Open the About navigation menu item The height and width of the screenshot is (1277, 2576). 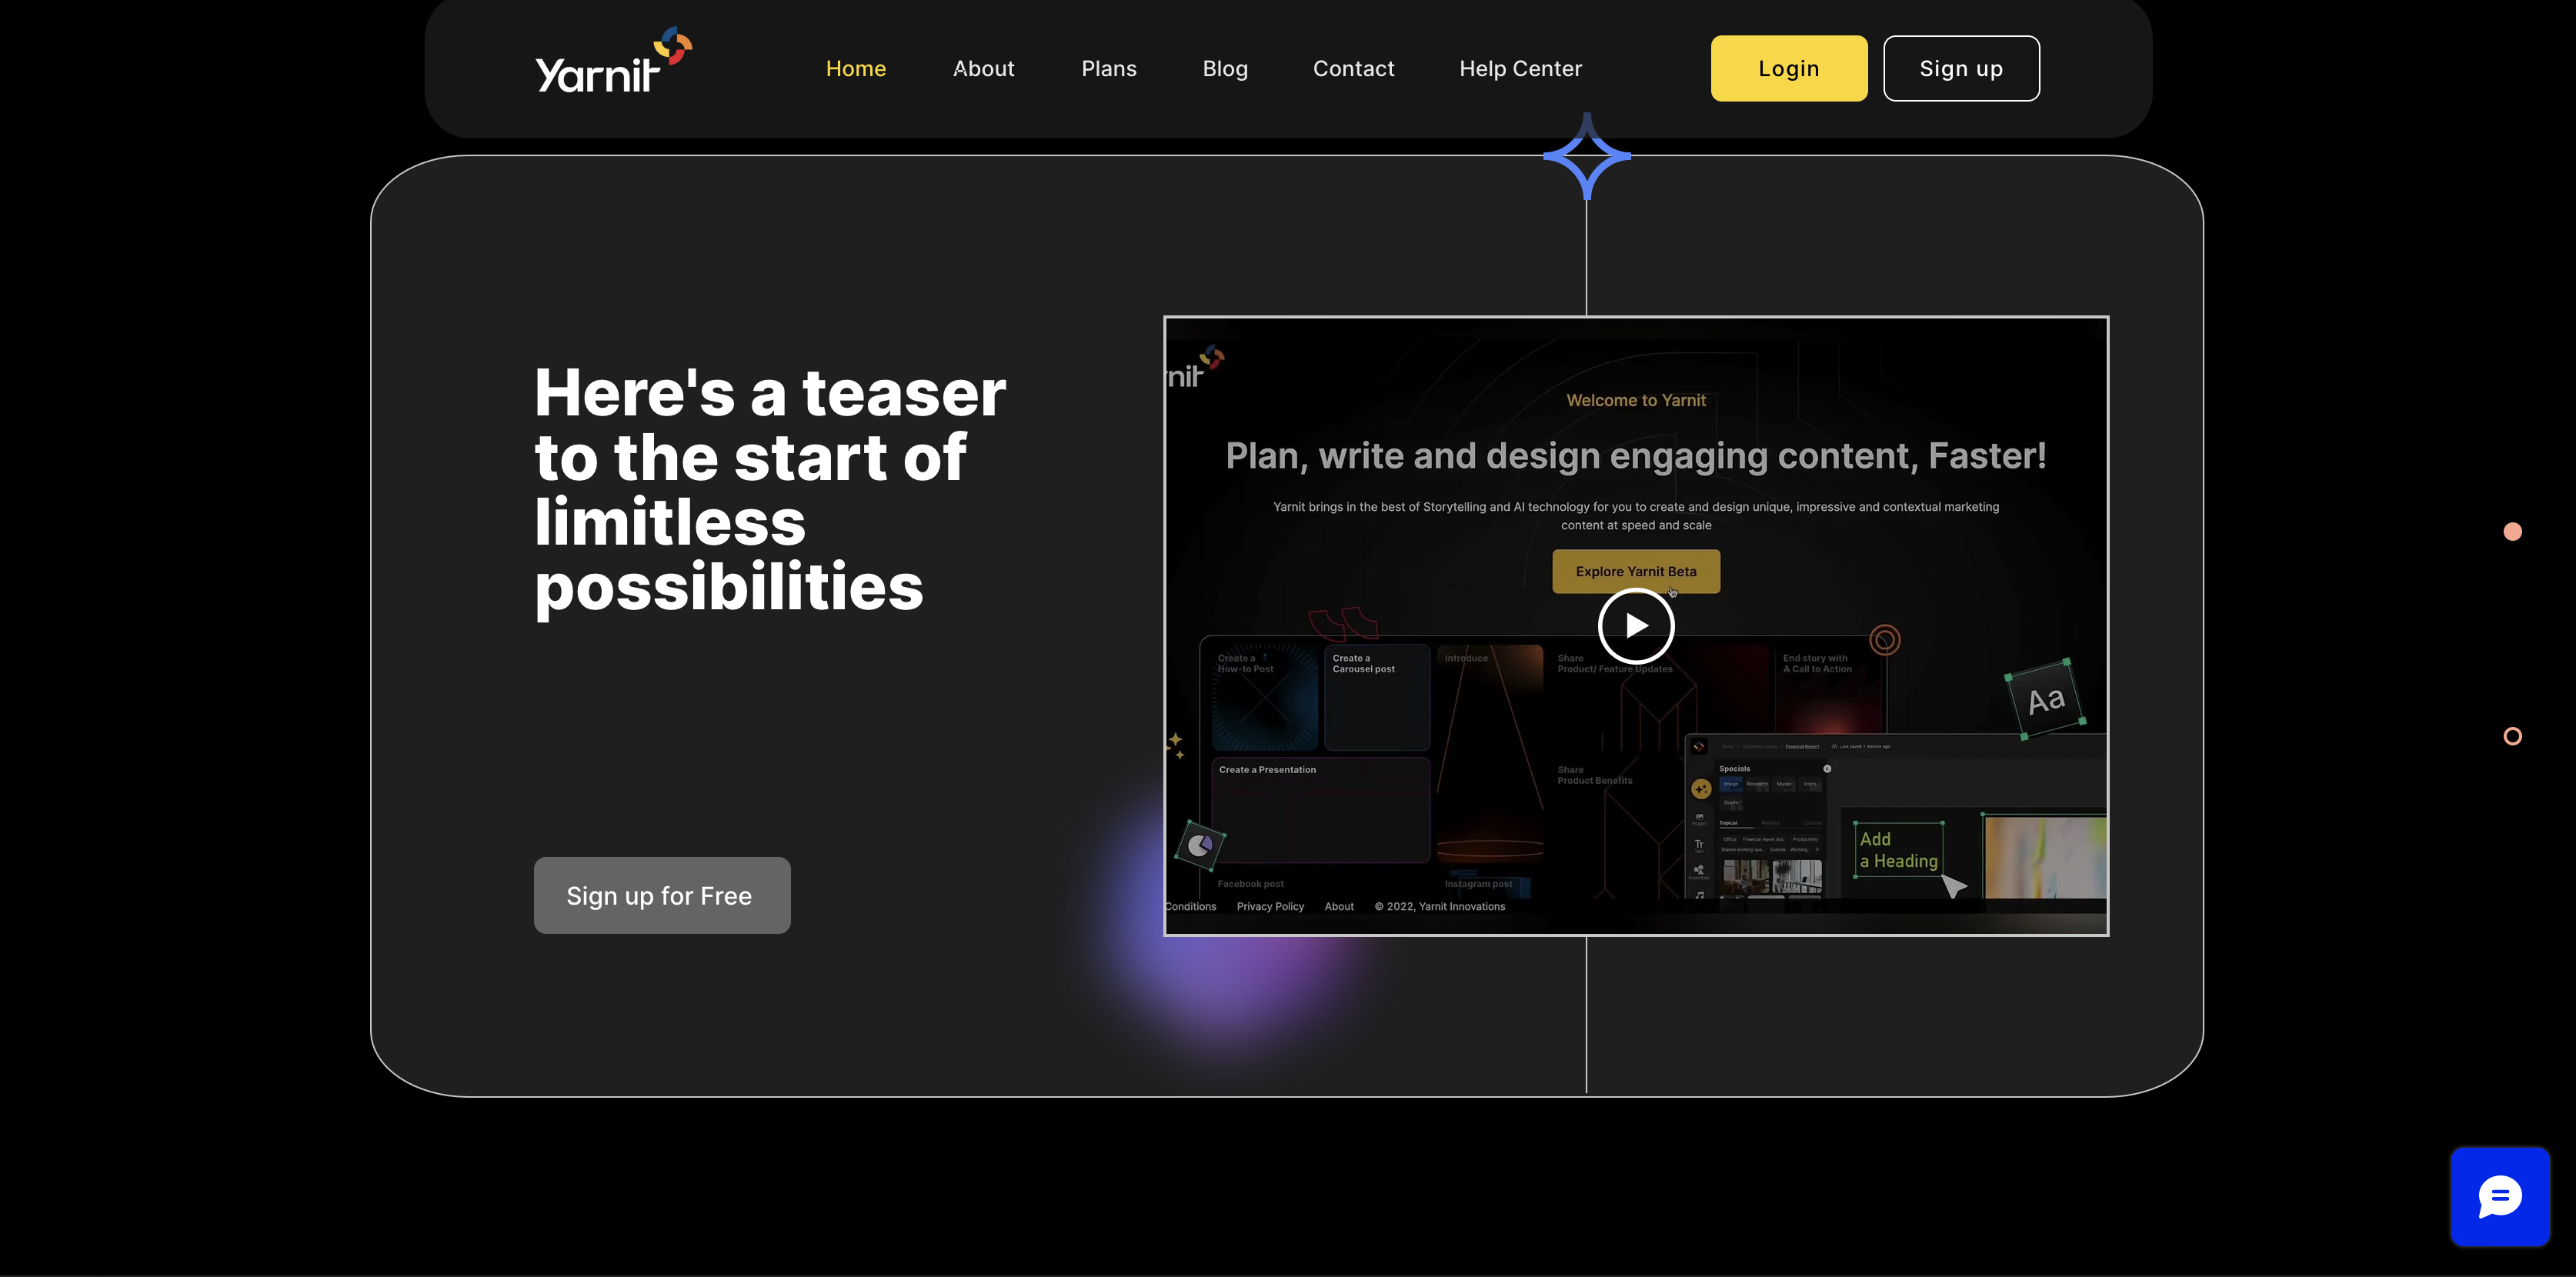click(x=983, y=68)
